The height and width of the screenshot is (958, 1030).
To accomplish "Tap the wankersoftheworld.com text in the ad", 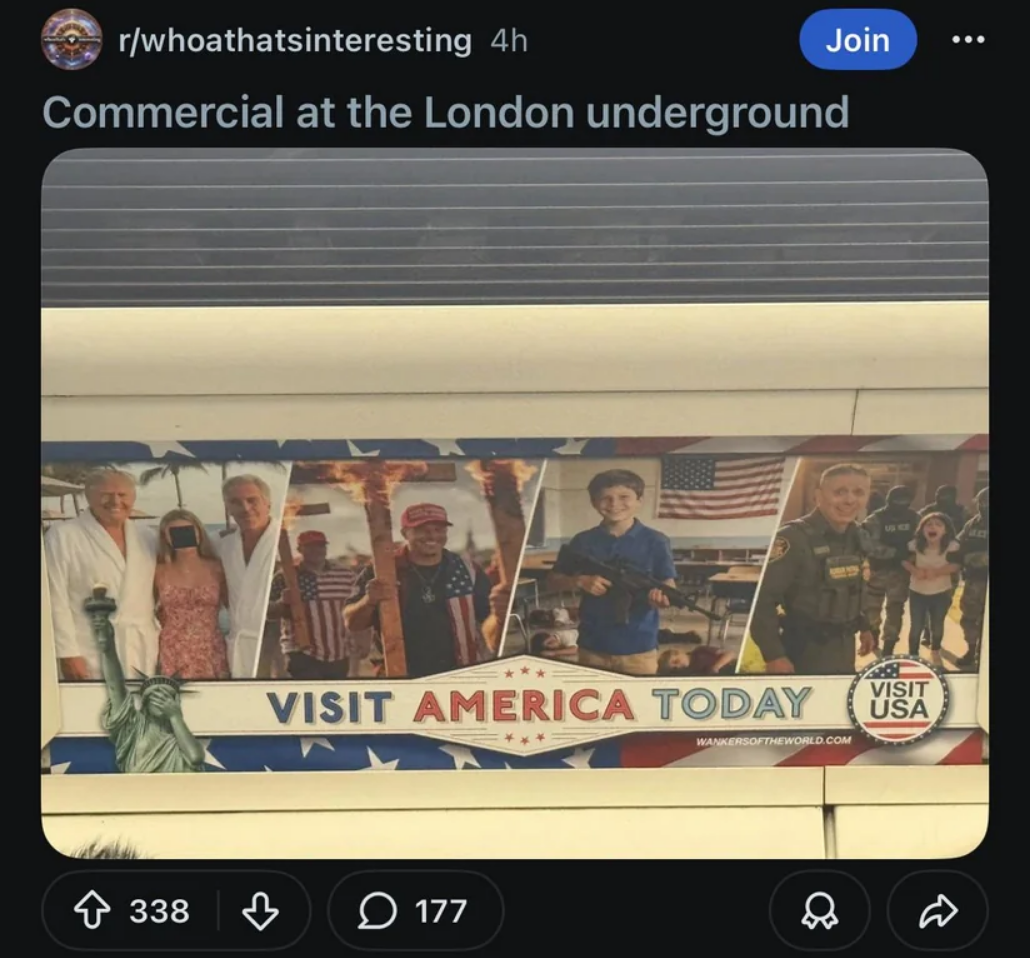I will [x=773, y=741].
